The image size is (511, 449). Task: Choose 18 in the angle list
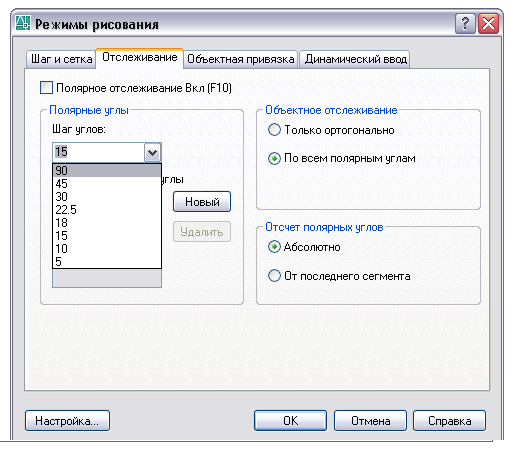[x=107, y=223]
